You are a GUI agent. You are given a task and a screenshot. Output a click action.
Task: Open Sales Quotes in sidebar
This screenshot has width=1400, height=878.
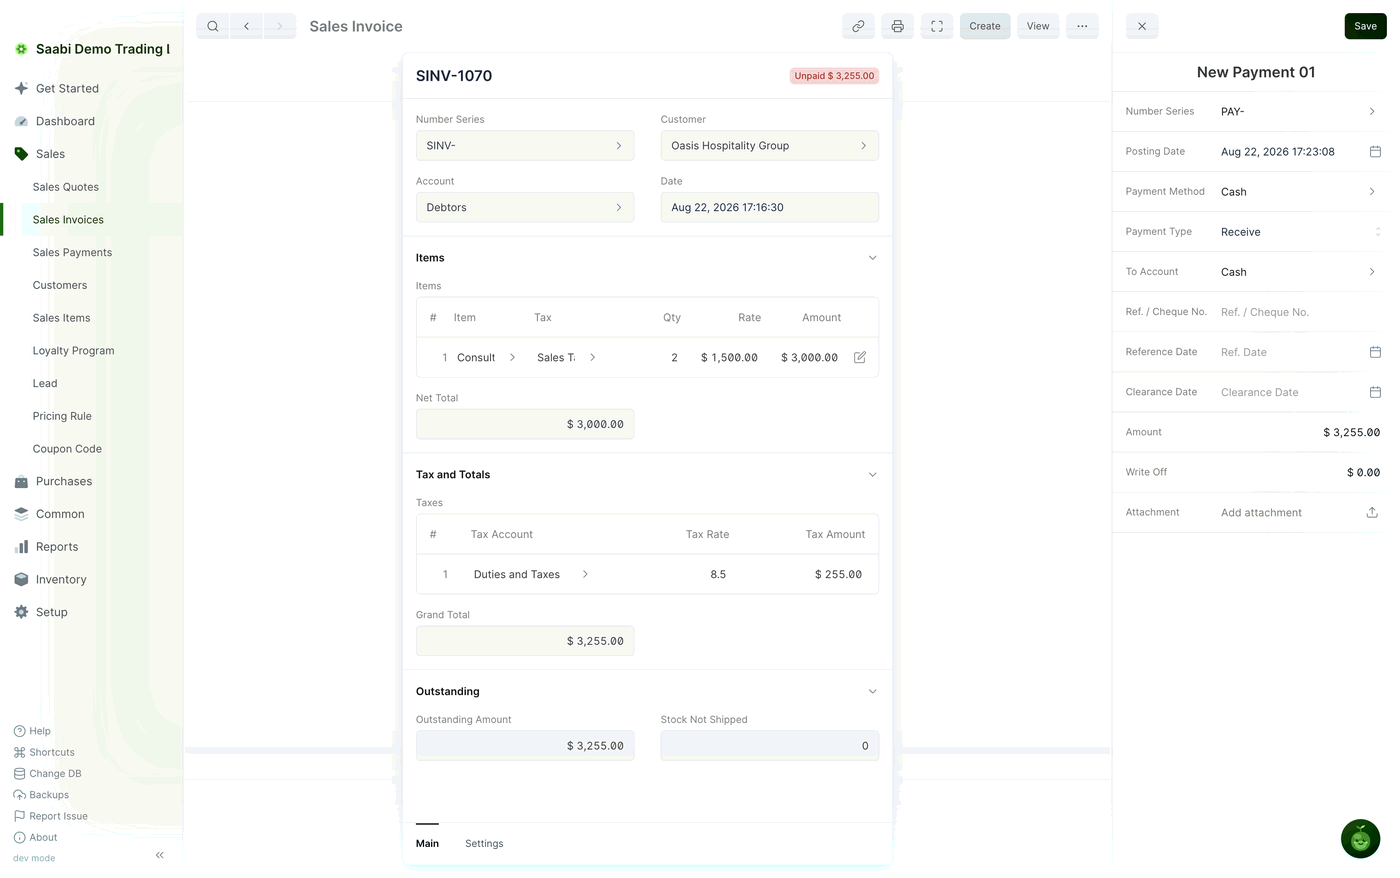[x=66, y=187]
